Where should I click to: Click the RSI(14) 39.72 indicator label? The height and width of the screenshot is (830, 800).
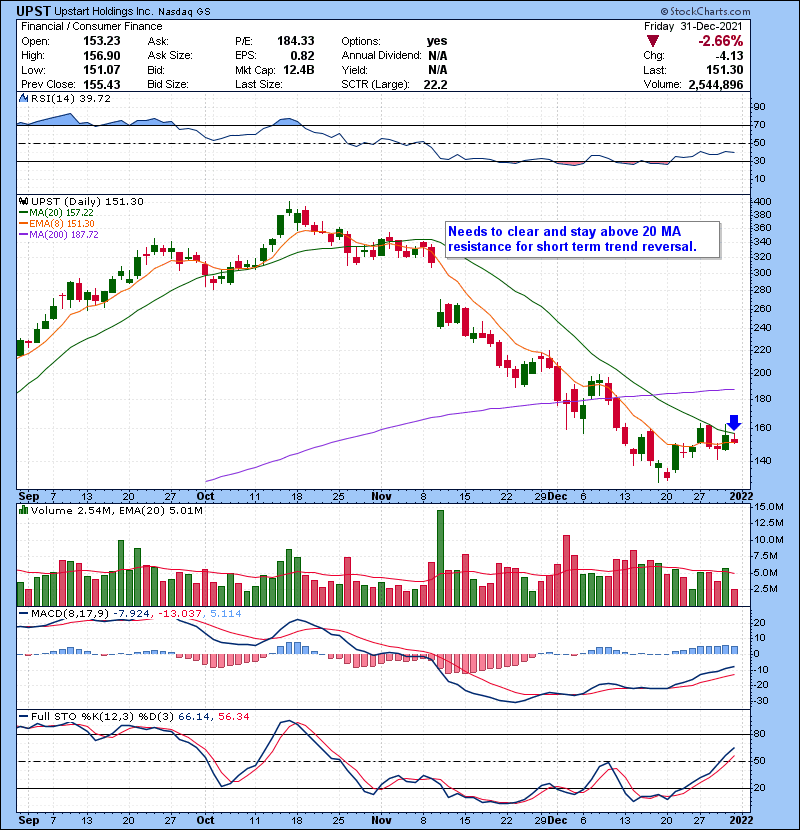pyautogui.click(x=70, y=98)
